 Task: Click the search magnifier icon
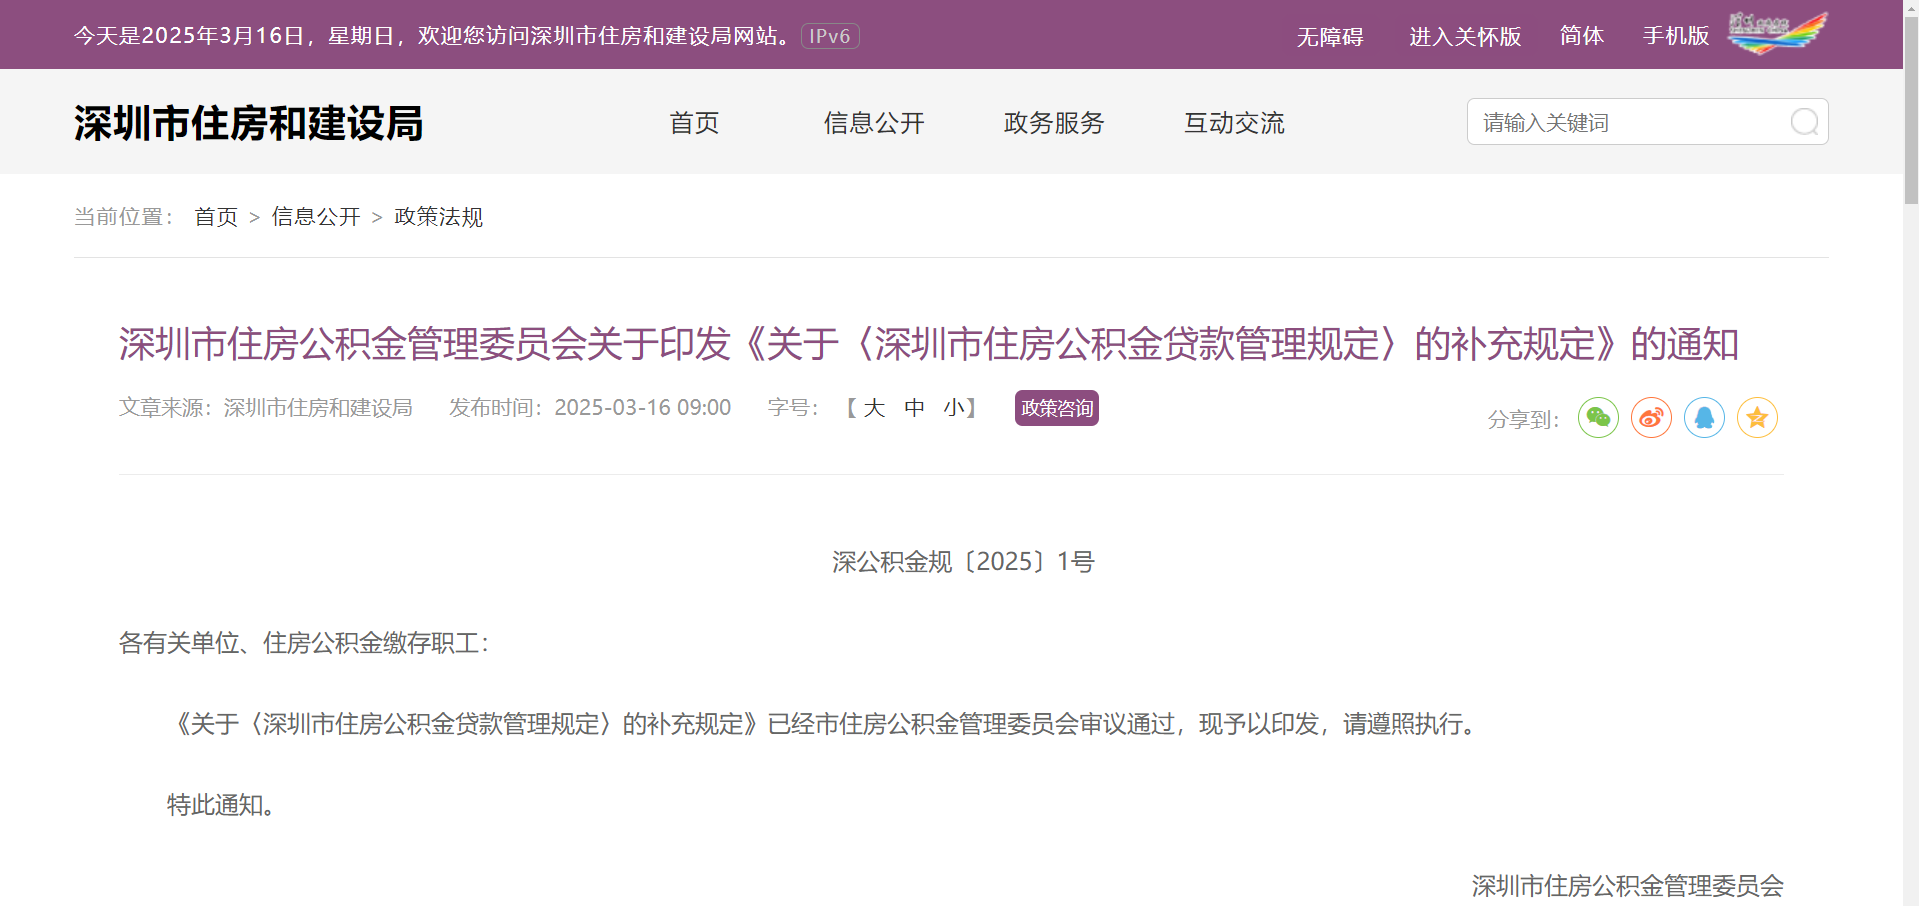(1804, 122)
